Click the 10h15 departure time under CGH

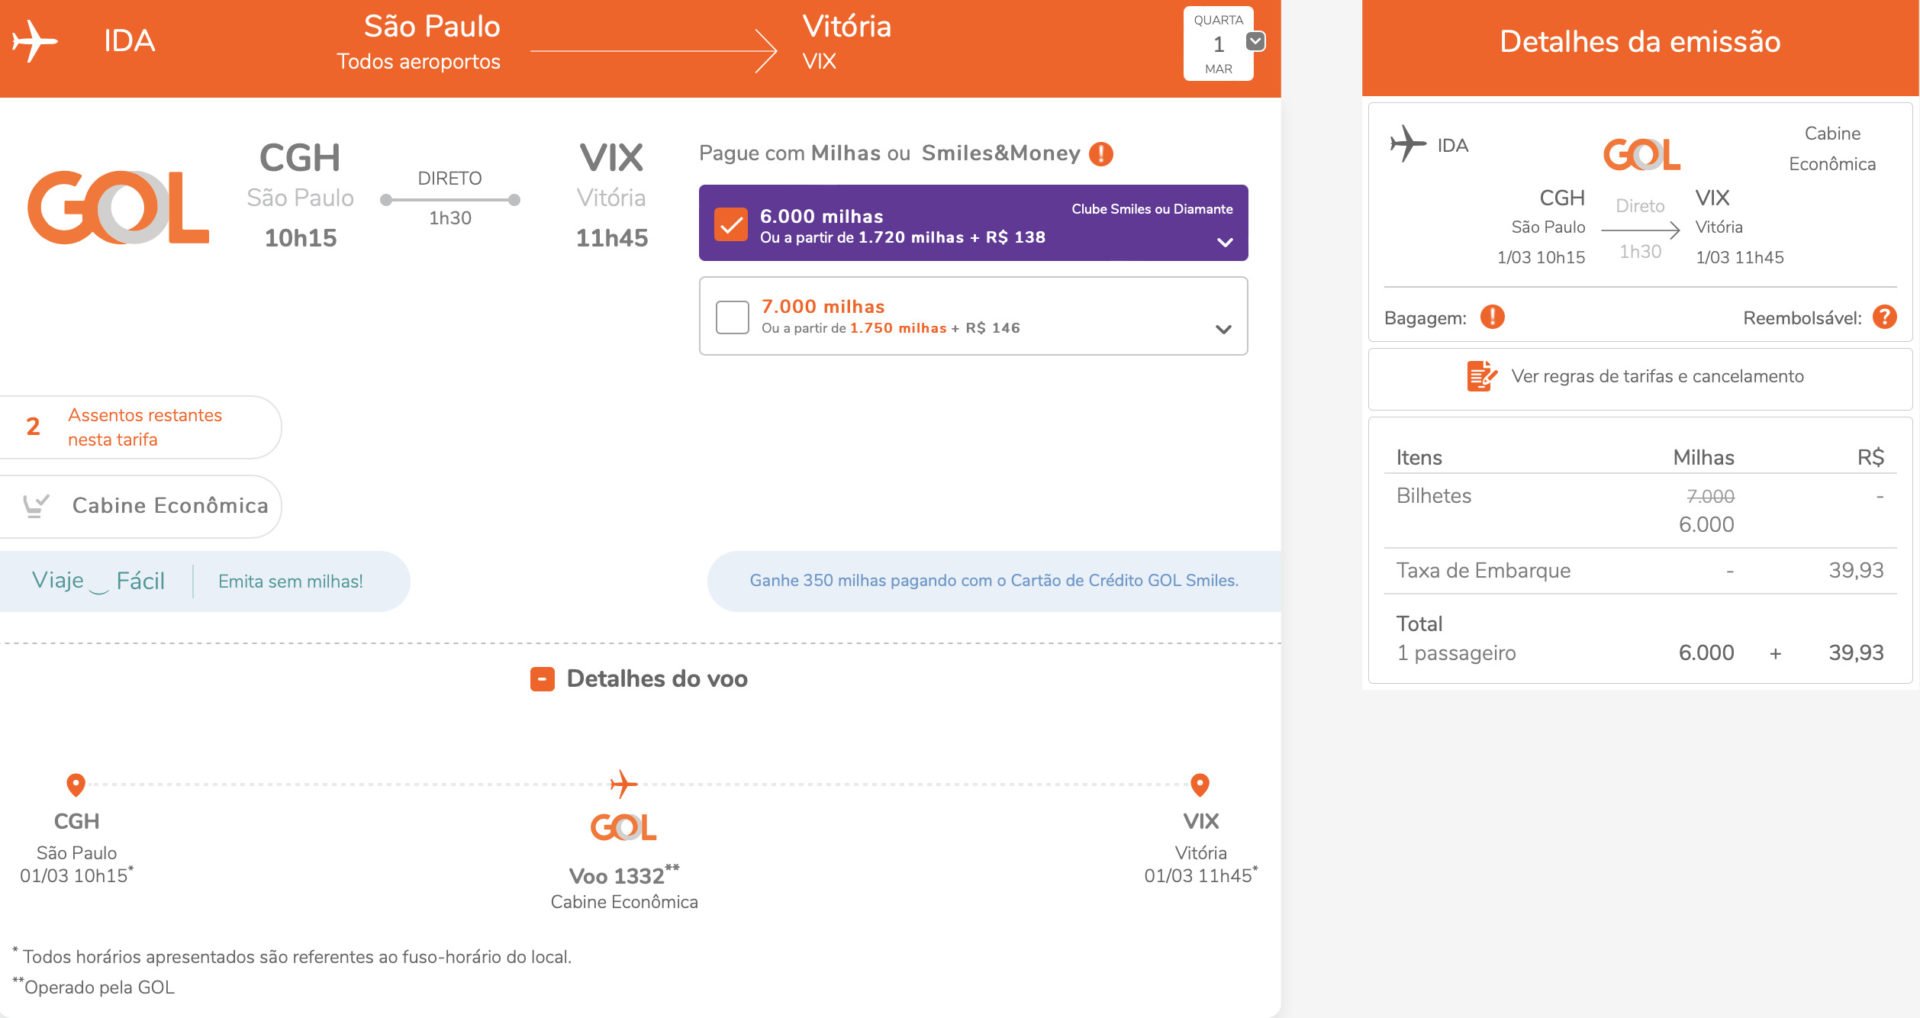click(x=300, y=238)
